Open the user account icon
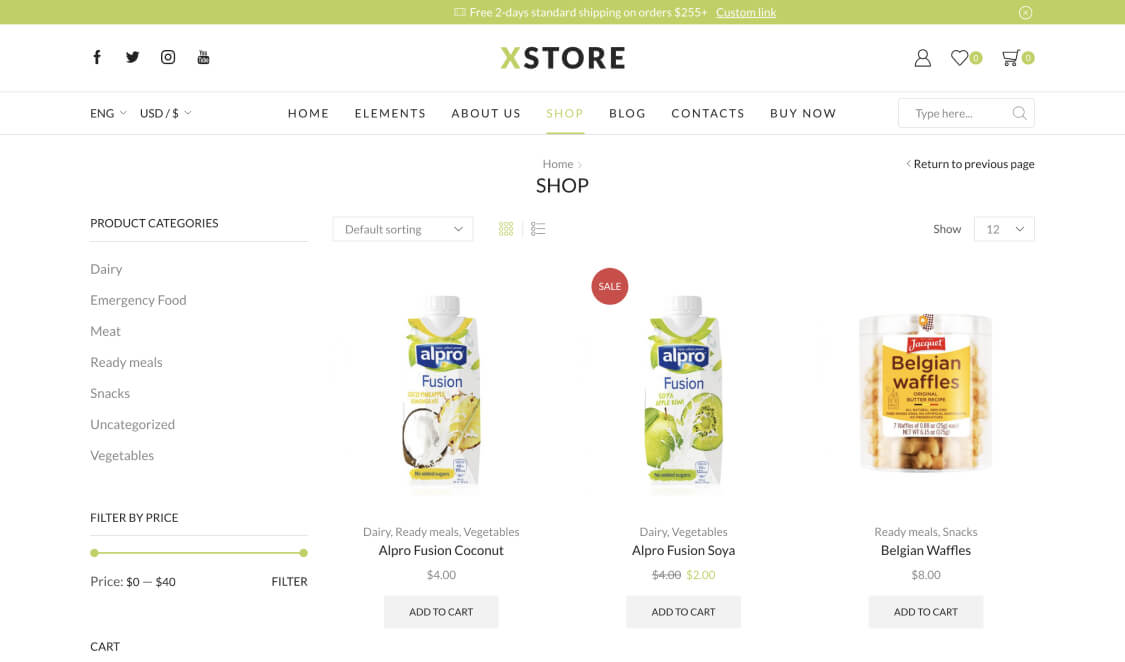The height and width of the screenshot is (662, 1125). click(x=923, y=58)
